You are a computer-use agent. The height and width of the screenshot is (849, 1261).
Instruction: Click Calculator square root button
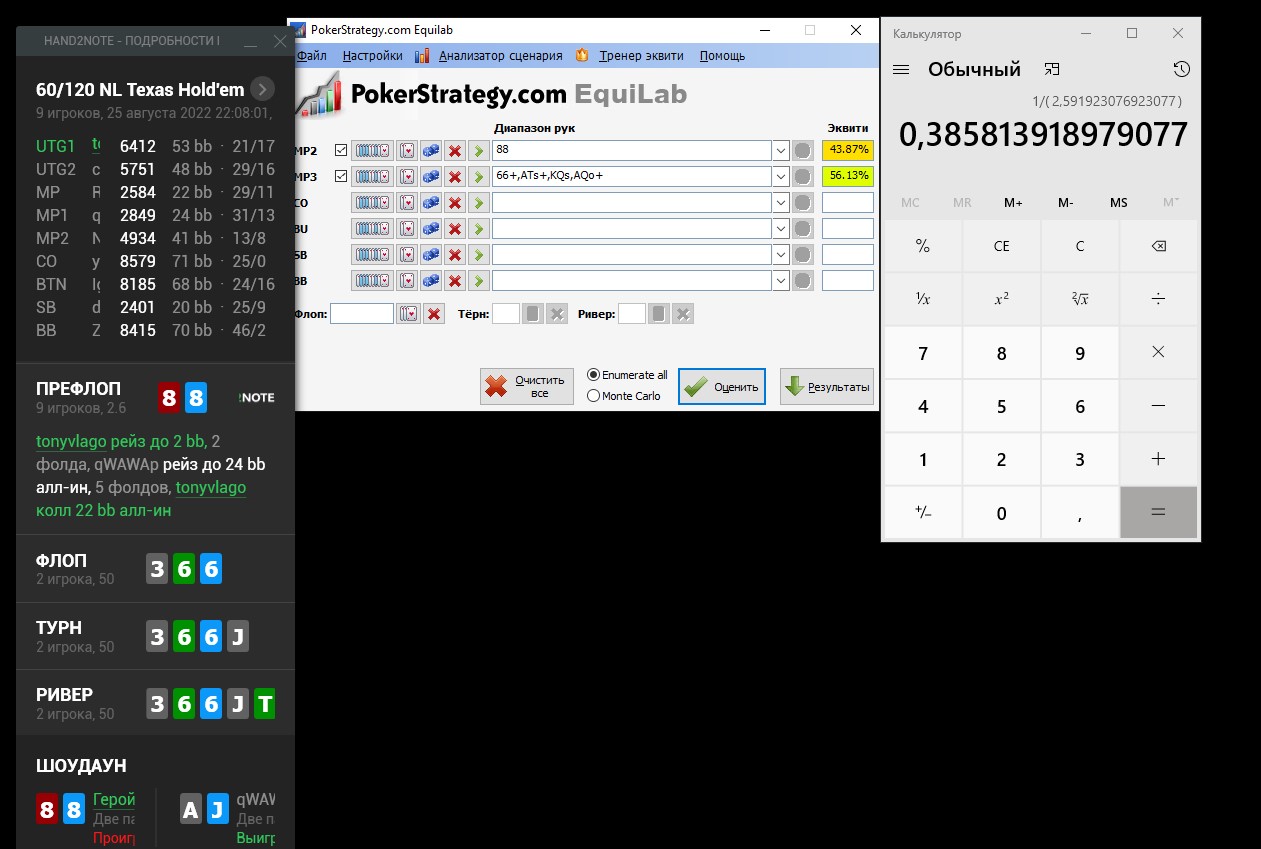pos(1080,299)
